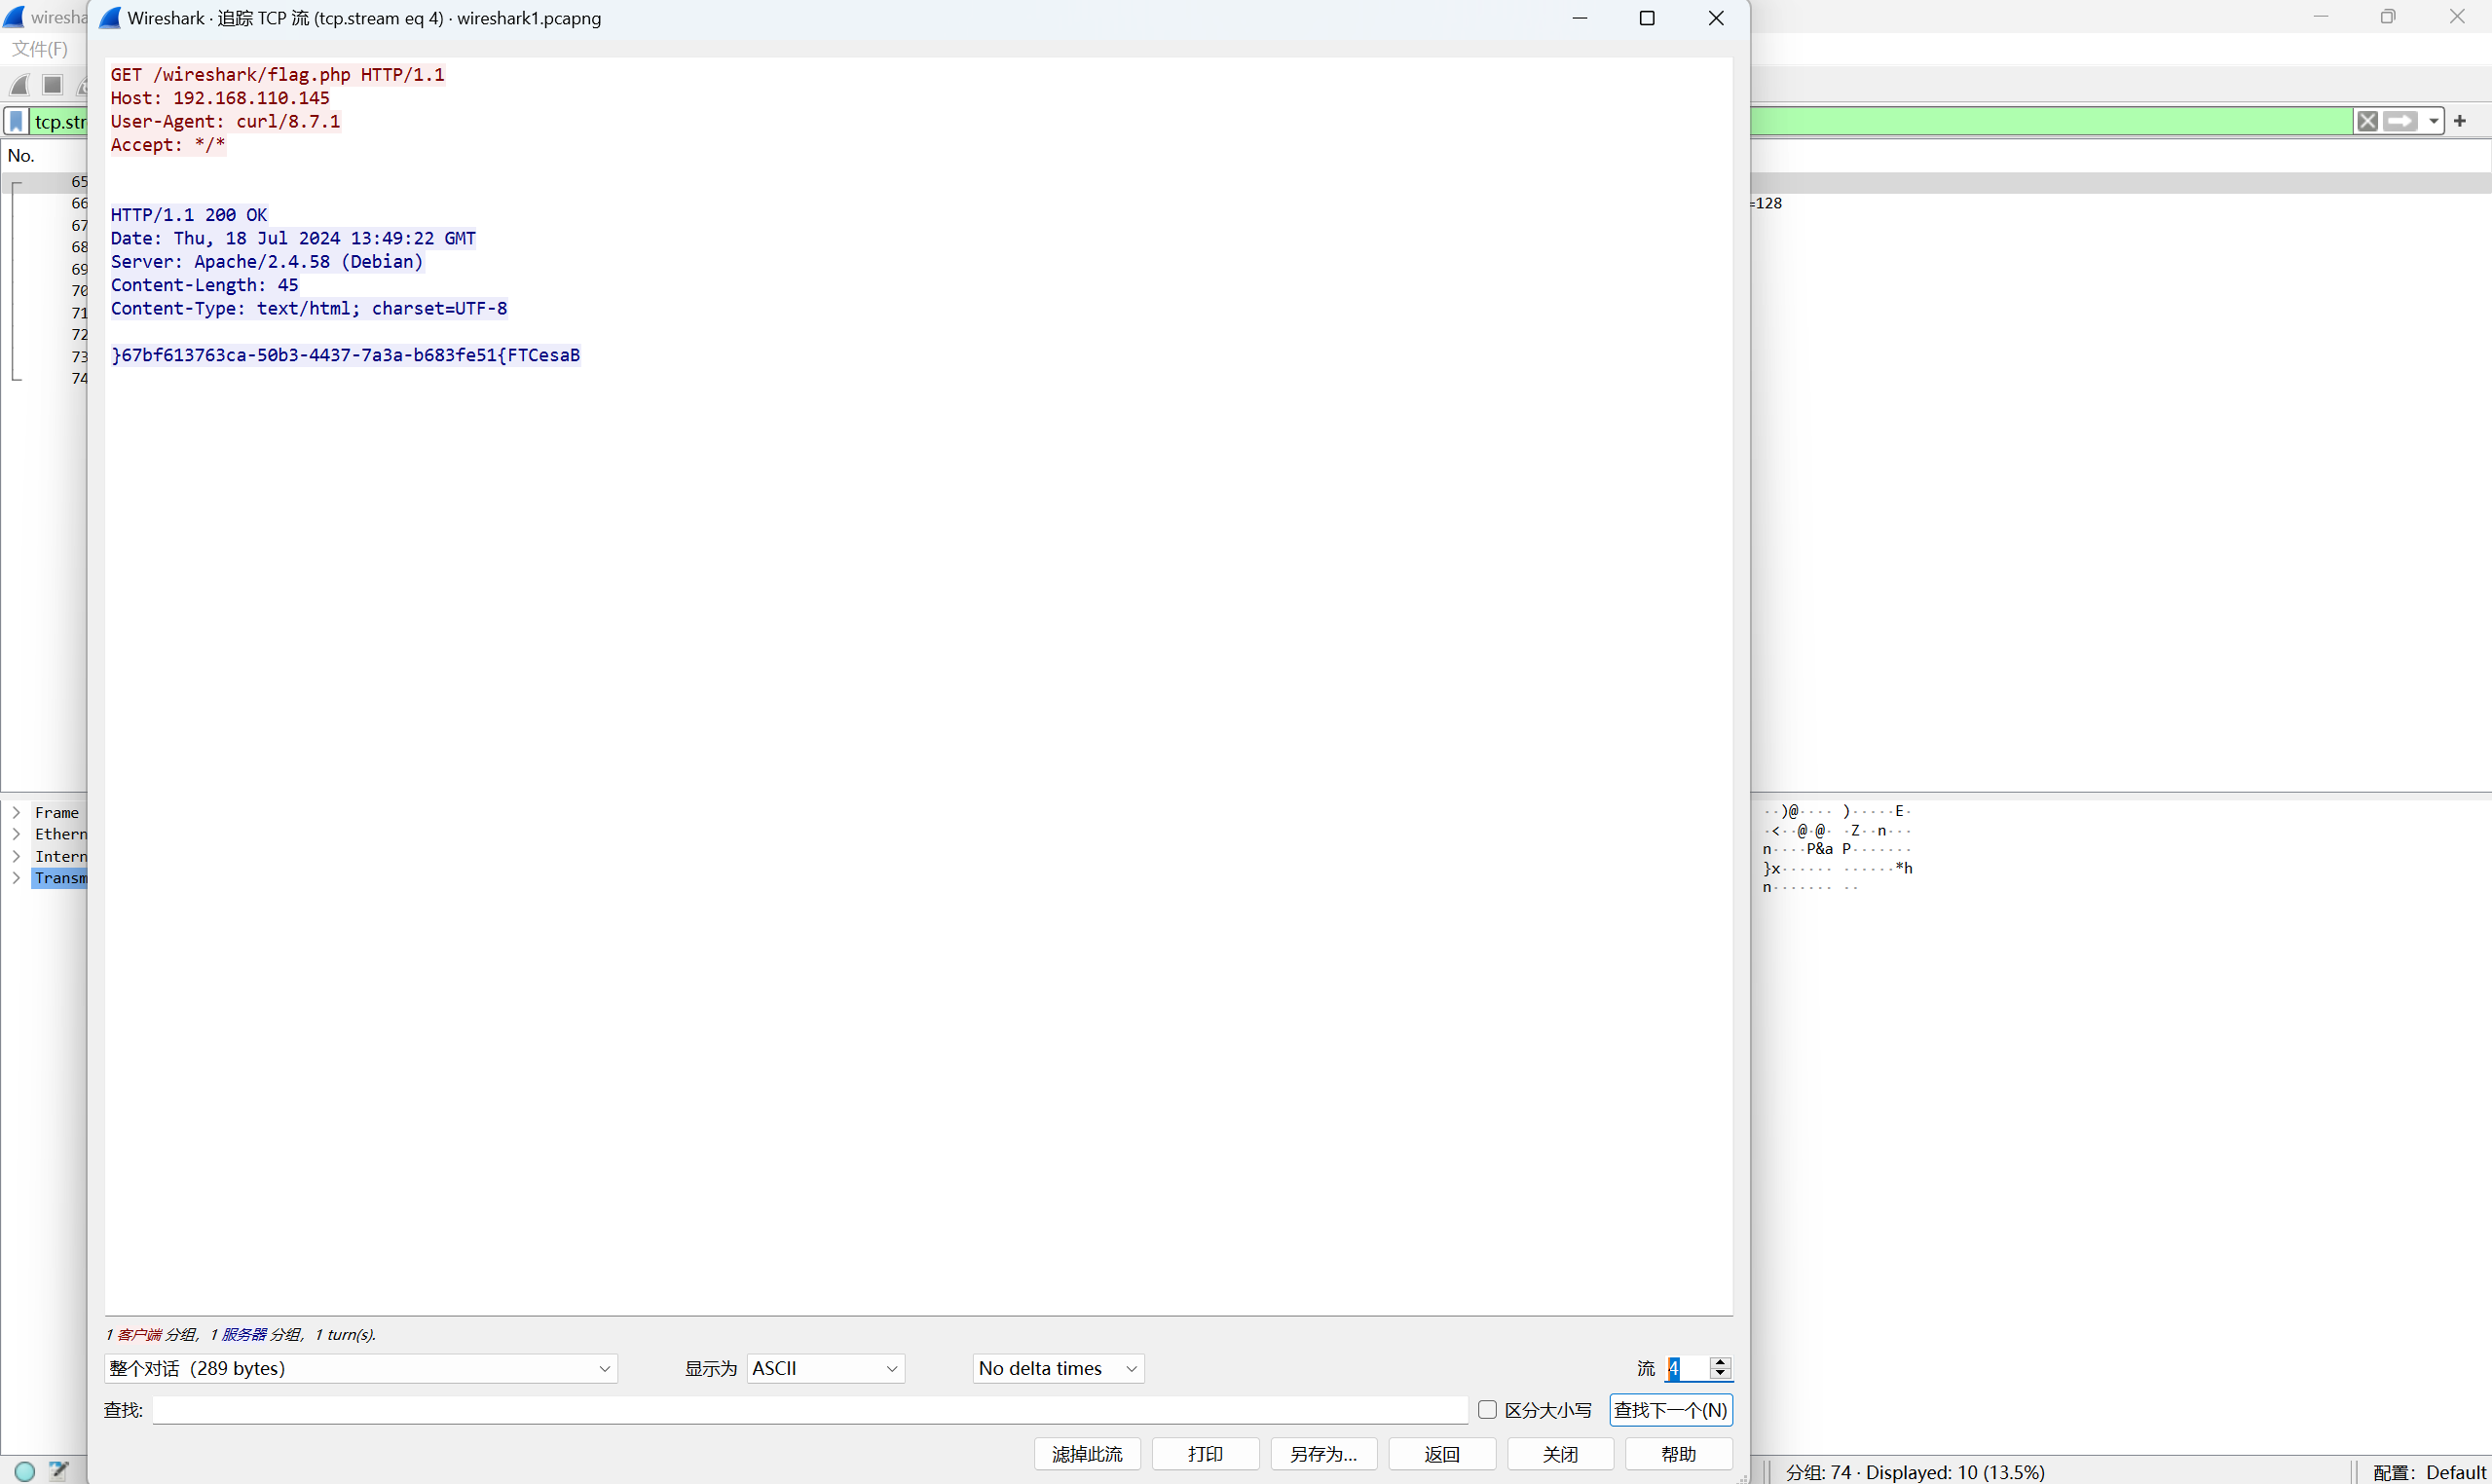Click the Server: Apache/2.4.58 line

267,261
